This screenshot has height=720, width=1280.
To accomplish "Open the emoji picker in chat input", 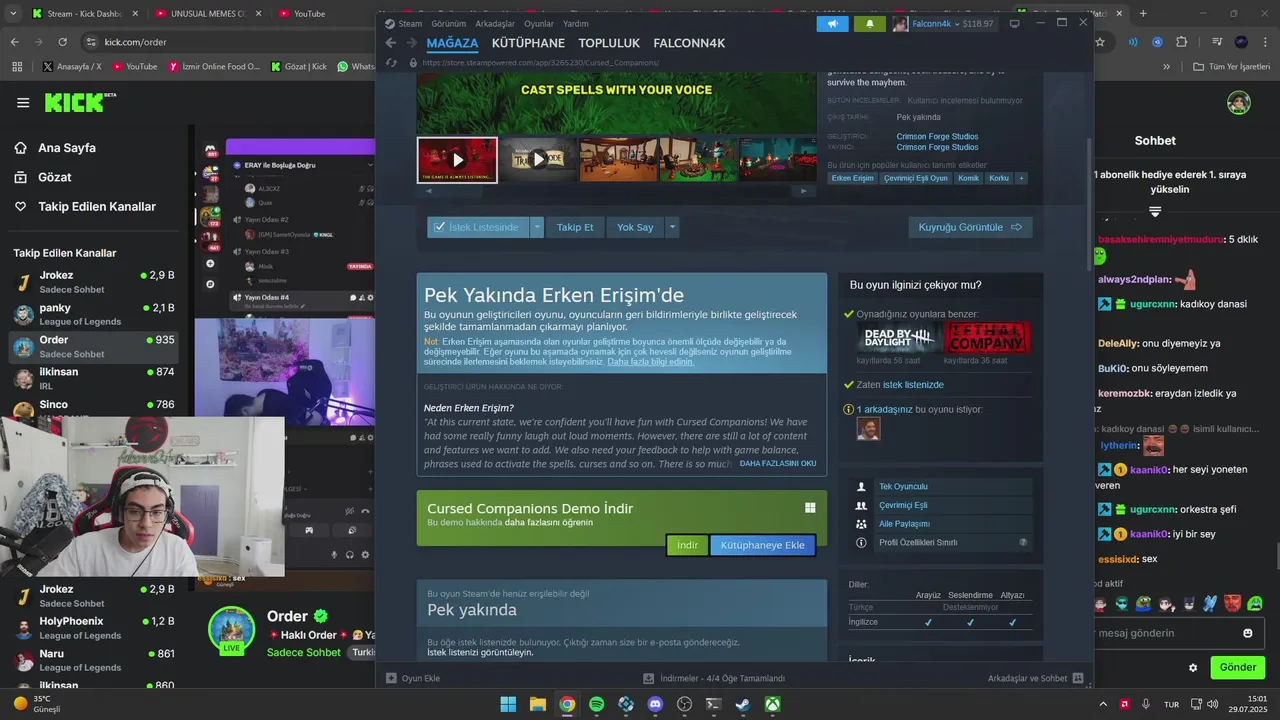I will coord(1247,633).
